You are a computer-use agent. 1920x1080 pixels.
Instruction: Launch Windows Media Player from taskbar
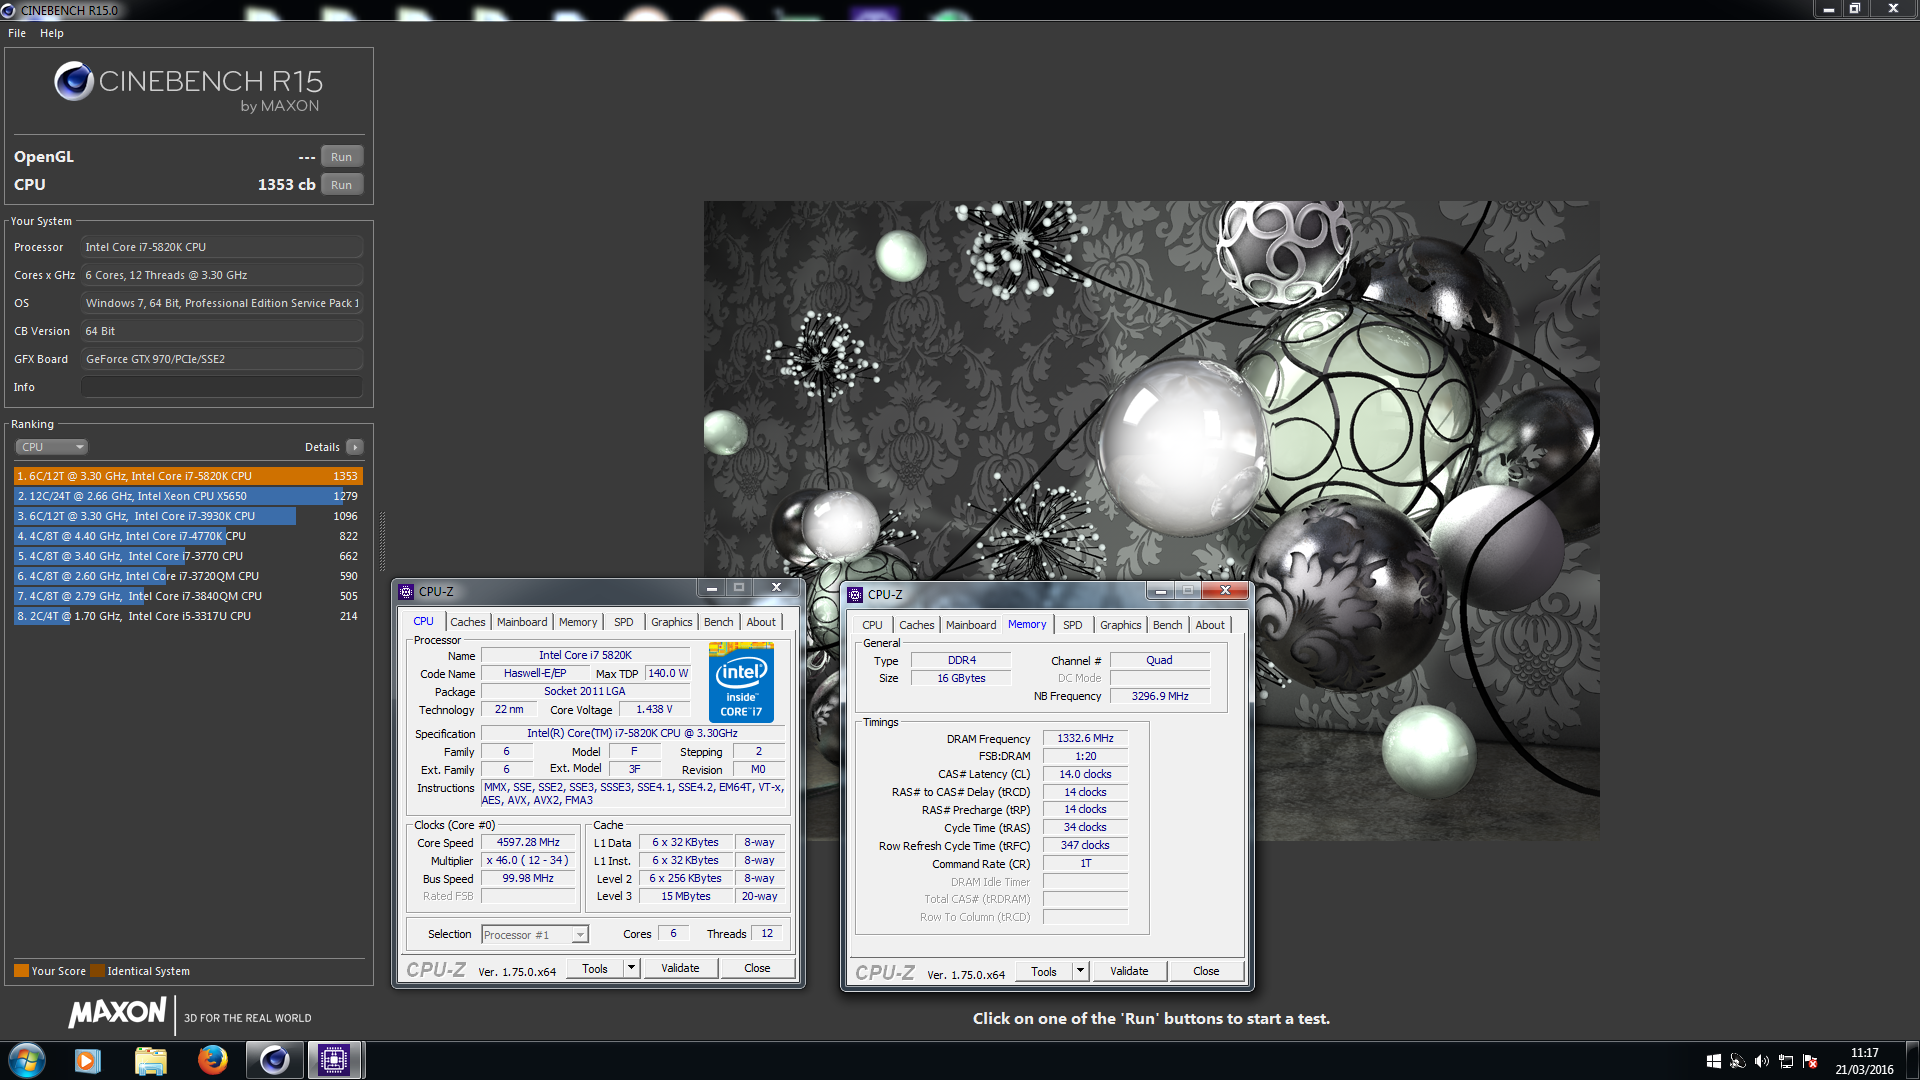click(88, 1060)
